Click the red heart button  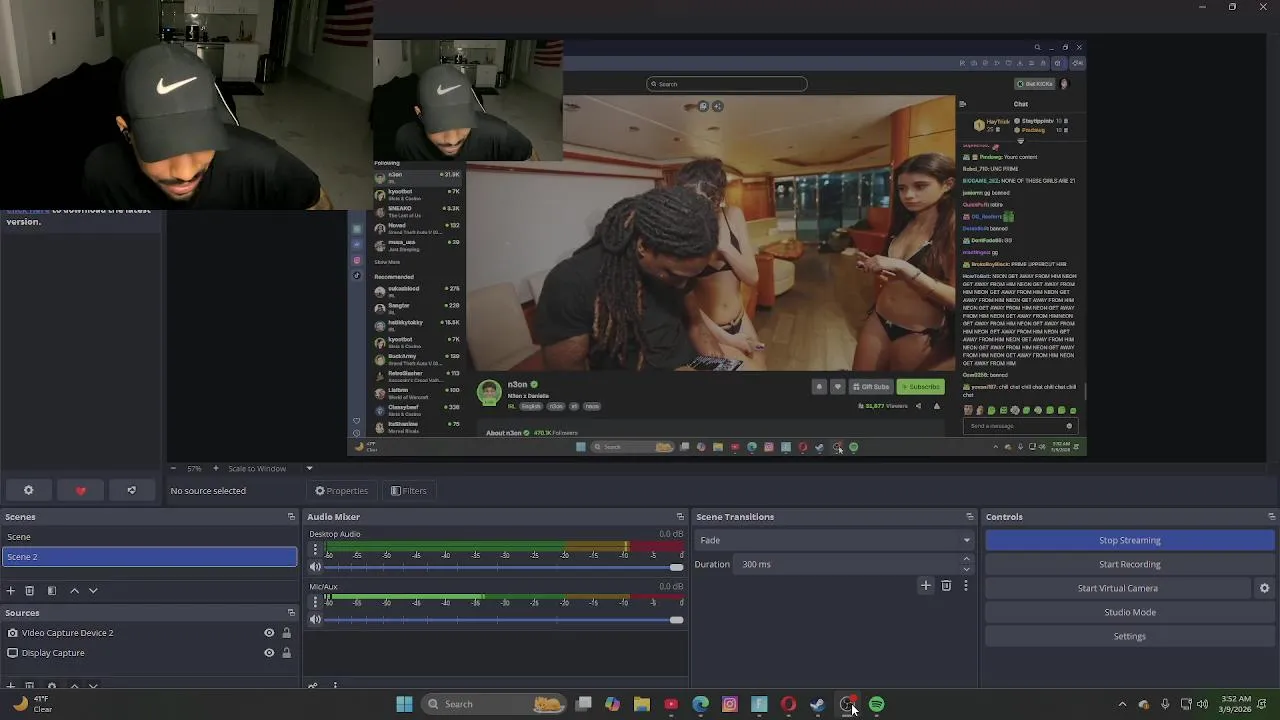[x=80, y=490]
